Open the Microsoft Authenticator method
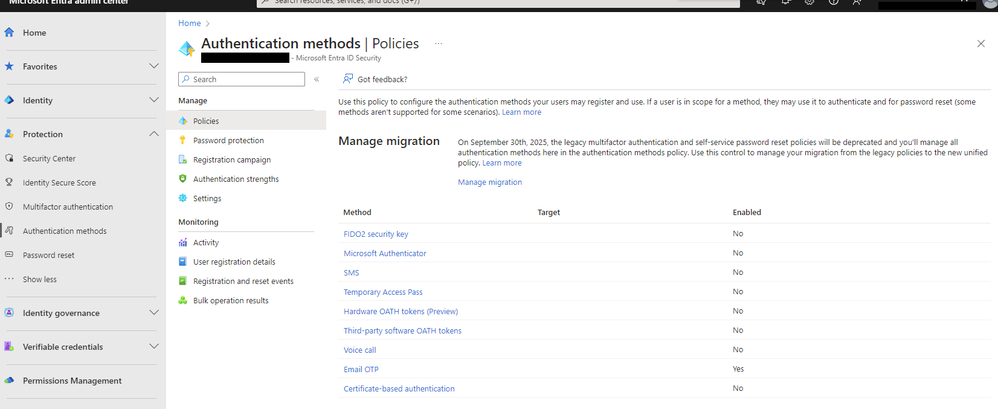Screen dimensions: 998x409 click(x=385, y=253)
